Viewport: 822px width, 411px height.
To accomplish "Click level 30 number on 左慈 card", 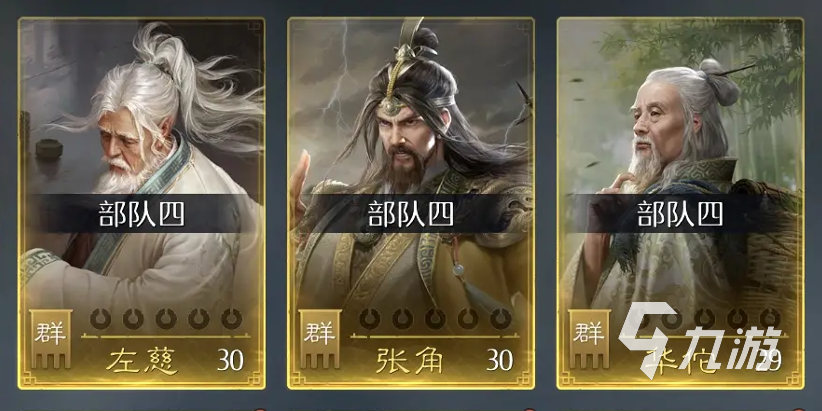I will point(231,360).
